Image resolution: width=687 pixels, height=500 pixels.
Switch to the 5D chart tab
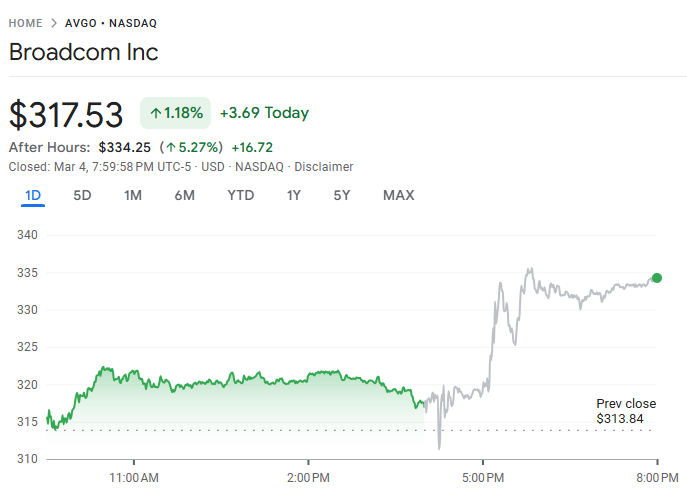(x=82, y=195)
